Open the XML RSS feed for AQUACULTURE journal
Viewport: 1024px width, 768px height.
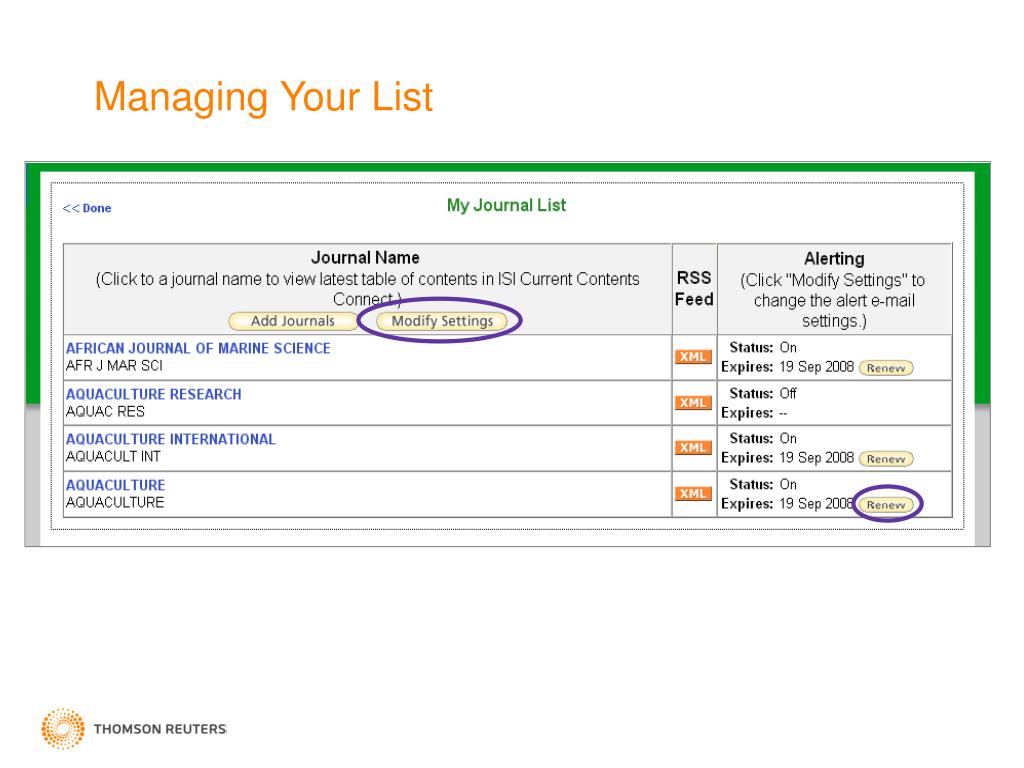point(693,494)
